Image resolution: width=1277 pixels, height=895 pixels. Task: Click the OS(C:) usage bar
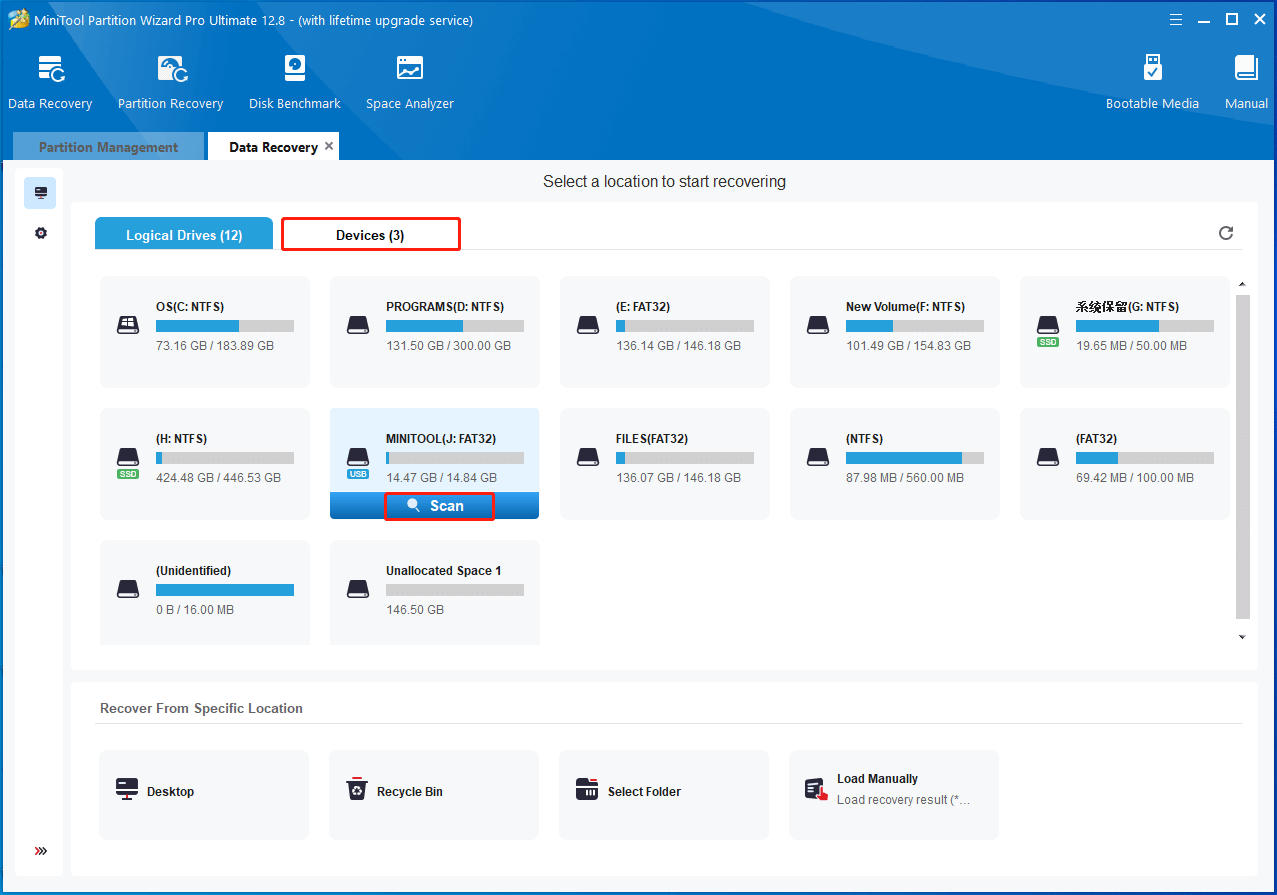pos(225,326)
